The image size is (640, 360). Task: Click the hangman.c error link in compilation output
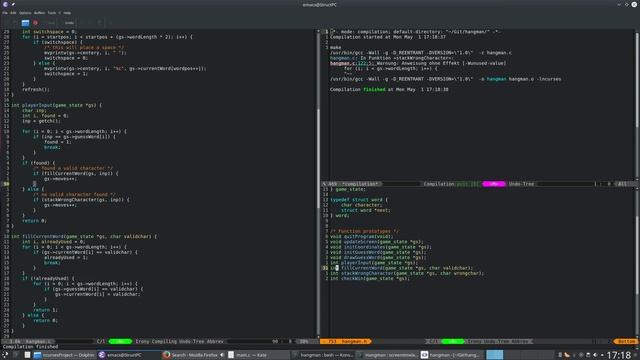click(x=348, y=63)
